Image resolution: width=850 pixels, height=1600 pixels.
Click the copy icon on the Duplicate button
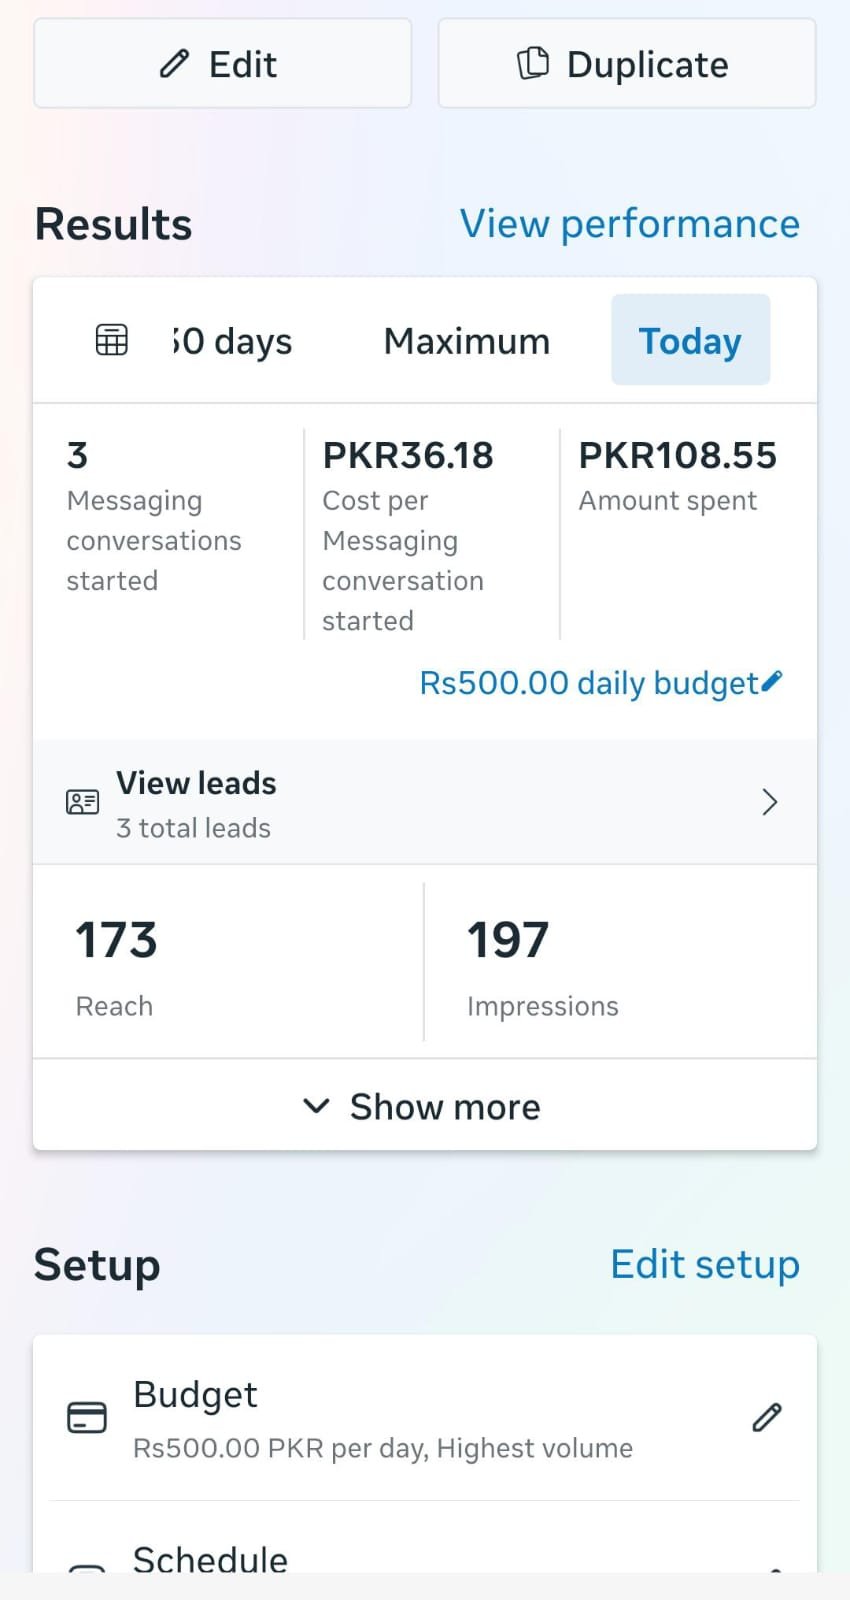tap(532, 62)
